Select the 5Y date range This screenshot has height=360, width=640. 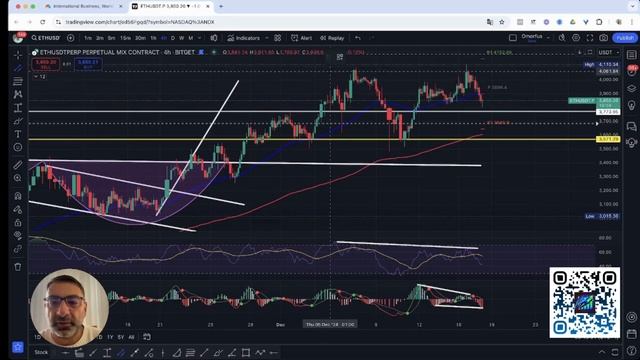click(x=121, y=337)
